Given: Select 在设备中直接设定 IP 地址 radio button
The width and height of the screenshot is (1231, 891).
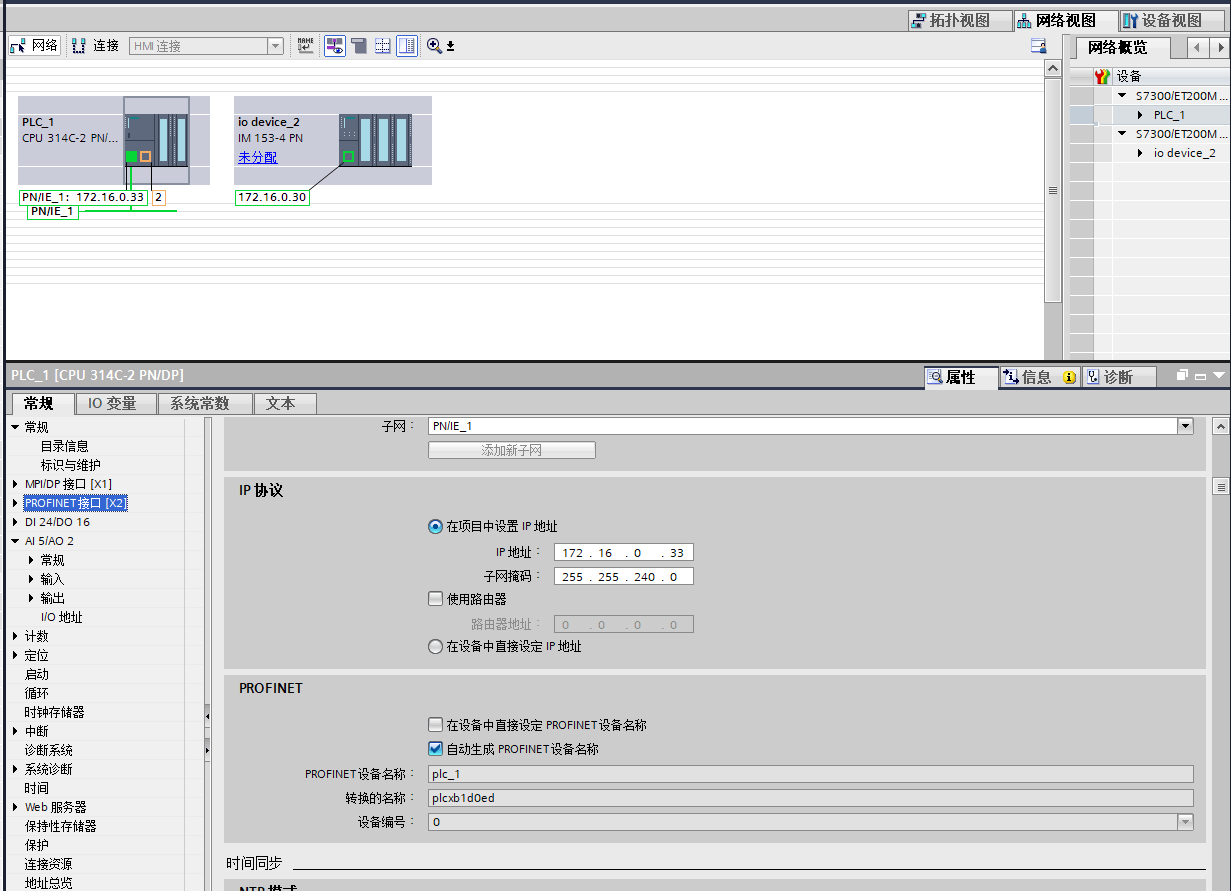Looking at the screenshot, I should [x=435, y=647].
